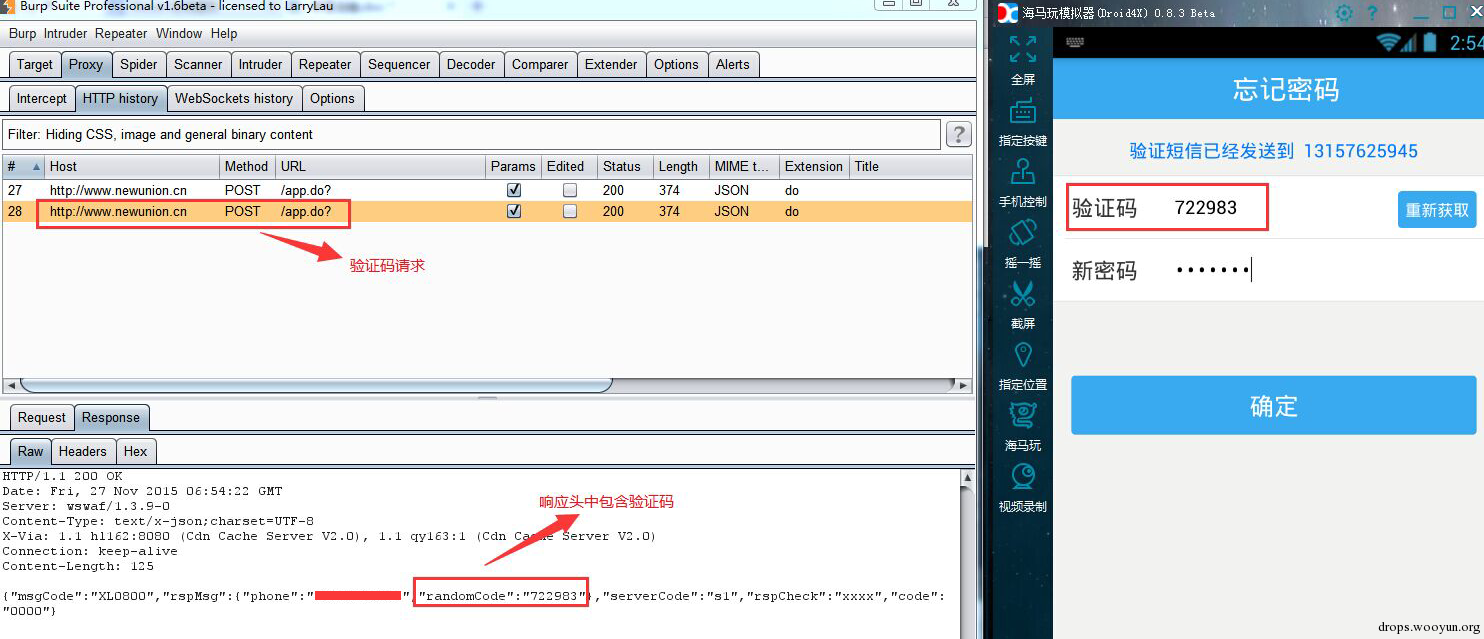Sort history by the # column arrow

point(36,166)
